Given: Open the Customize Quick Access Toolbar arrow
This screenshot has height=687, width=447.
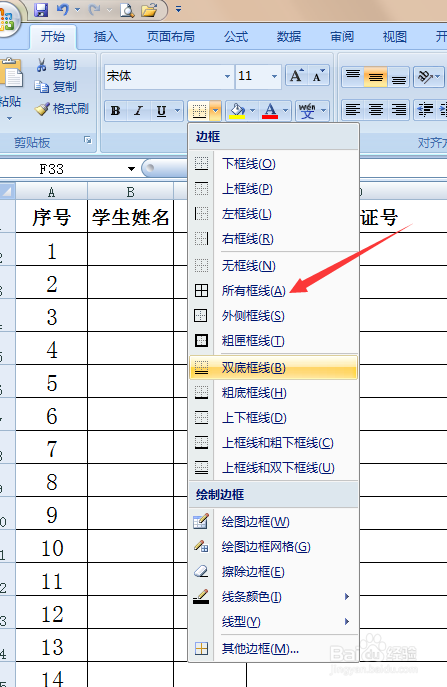Looking at the screenshot, I should [x=178, y=9].
